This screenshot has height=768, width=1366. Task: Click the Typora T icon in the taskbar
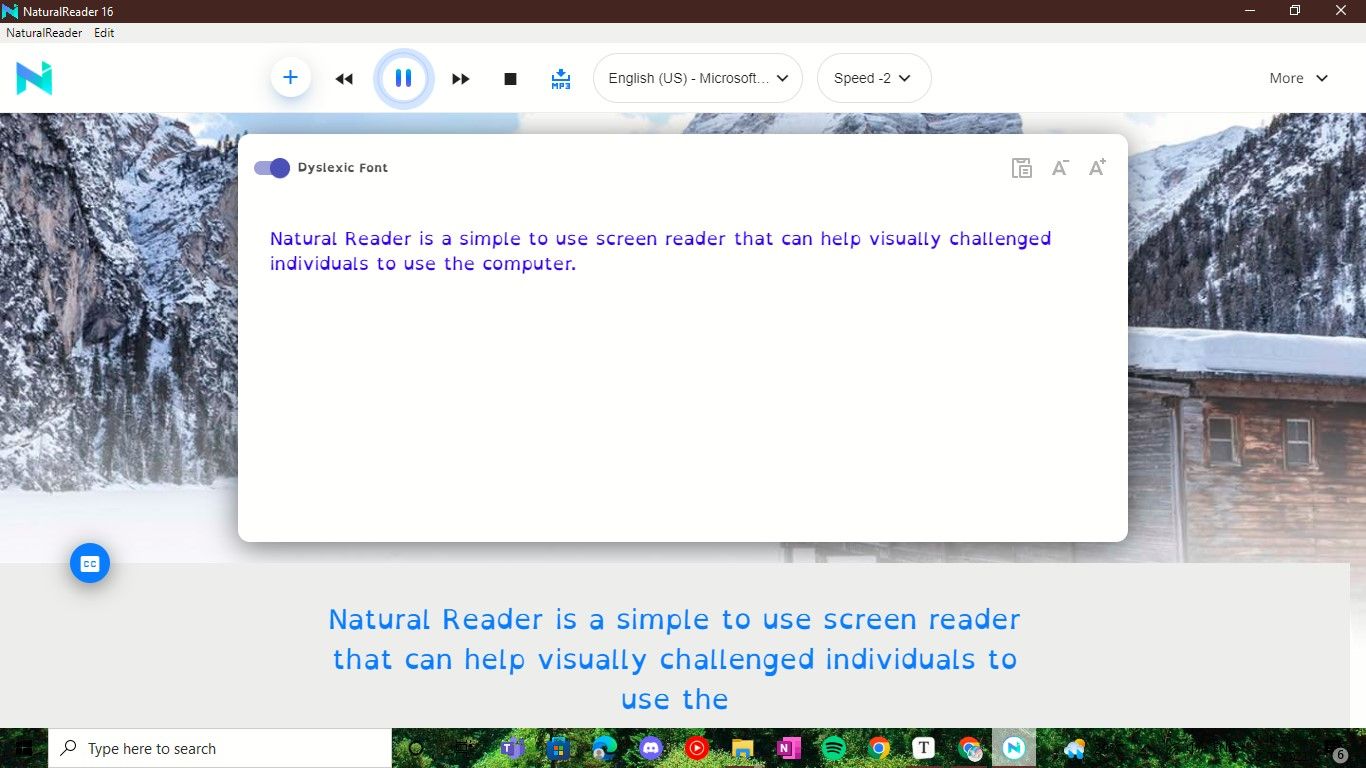[x=924, y=748]
